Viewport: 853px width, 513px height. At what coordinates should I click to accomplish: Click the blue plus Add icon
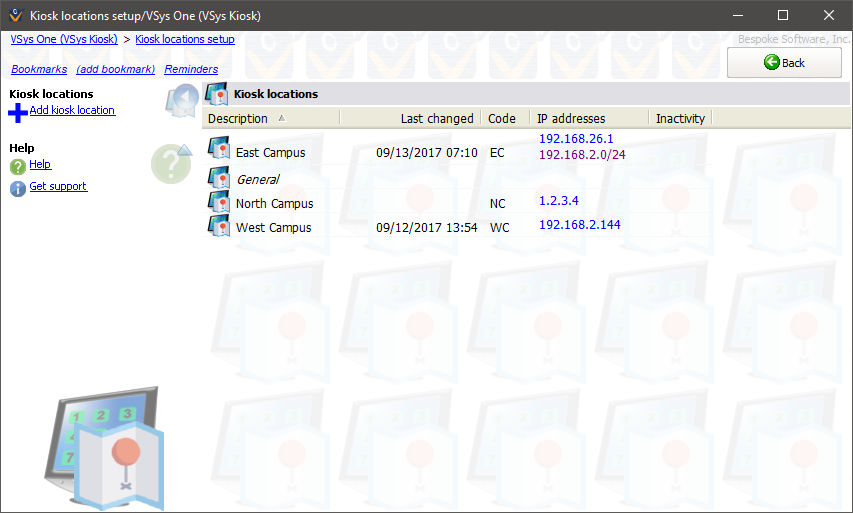click(18, 112)
